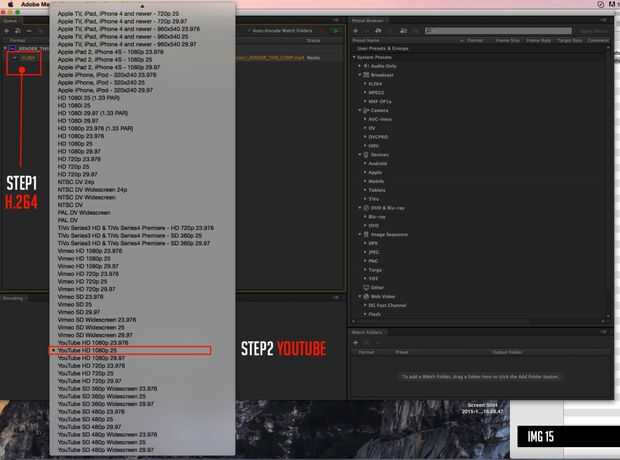Click the Create New Preset plus icon

coord(355,30)
